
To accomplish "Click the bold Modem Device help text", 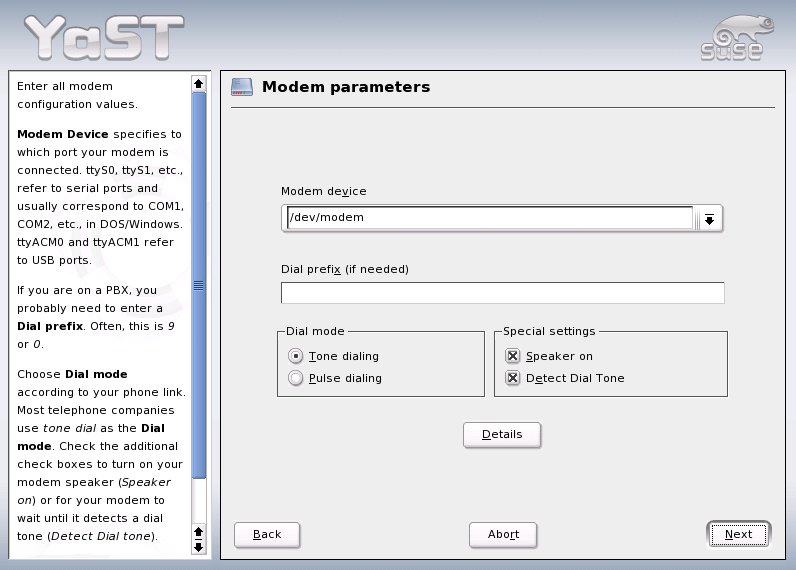I will tap(63, 134).
